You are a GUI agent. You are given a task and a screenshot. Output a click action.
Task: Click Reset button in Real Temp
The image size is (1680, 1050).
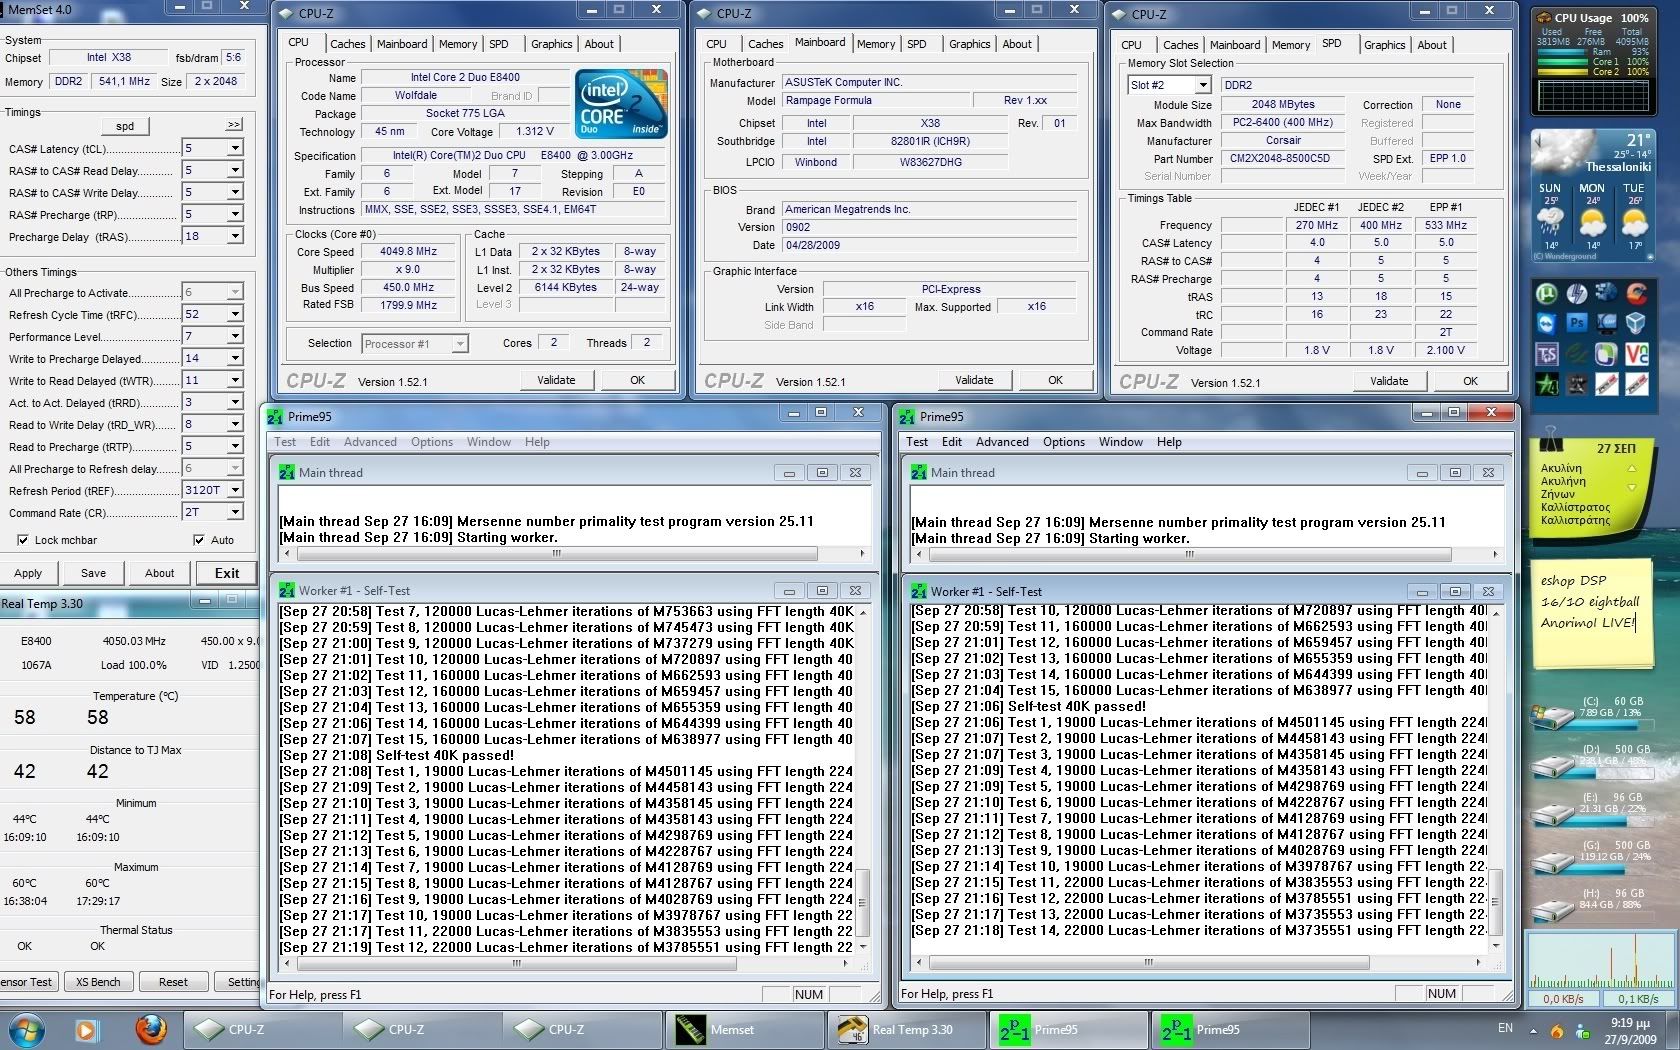tap(173, 982)
